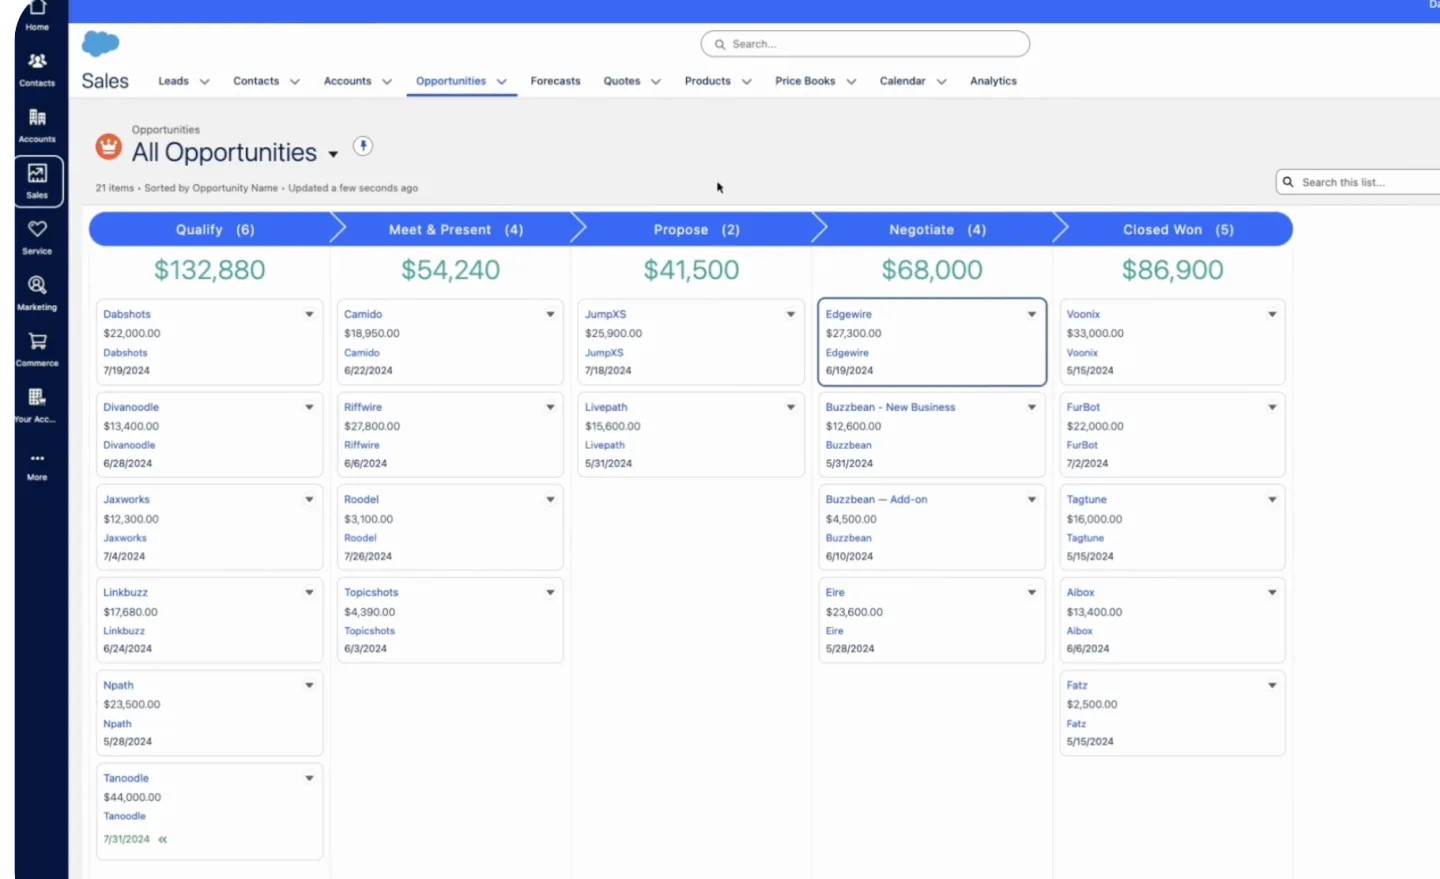Open the Camido card actions menu

point(550,314)
